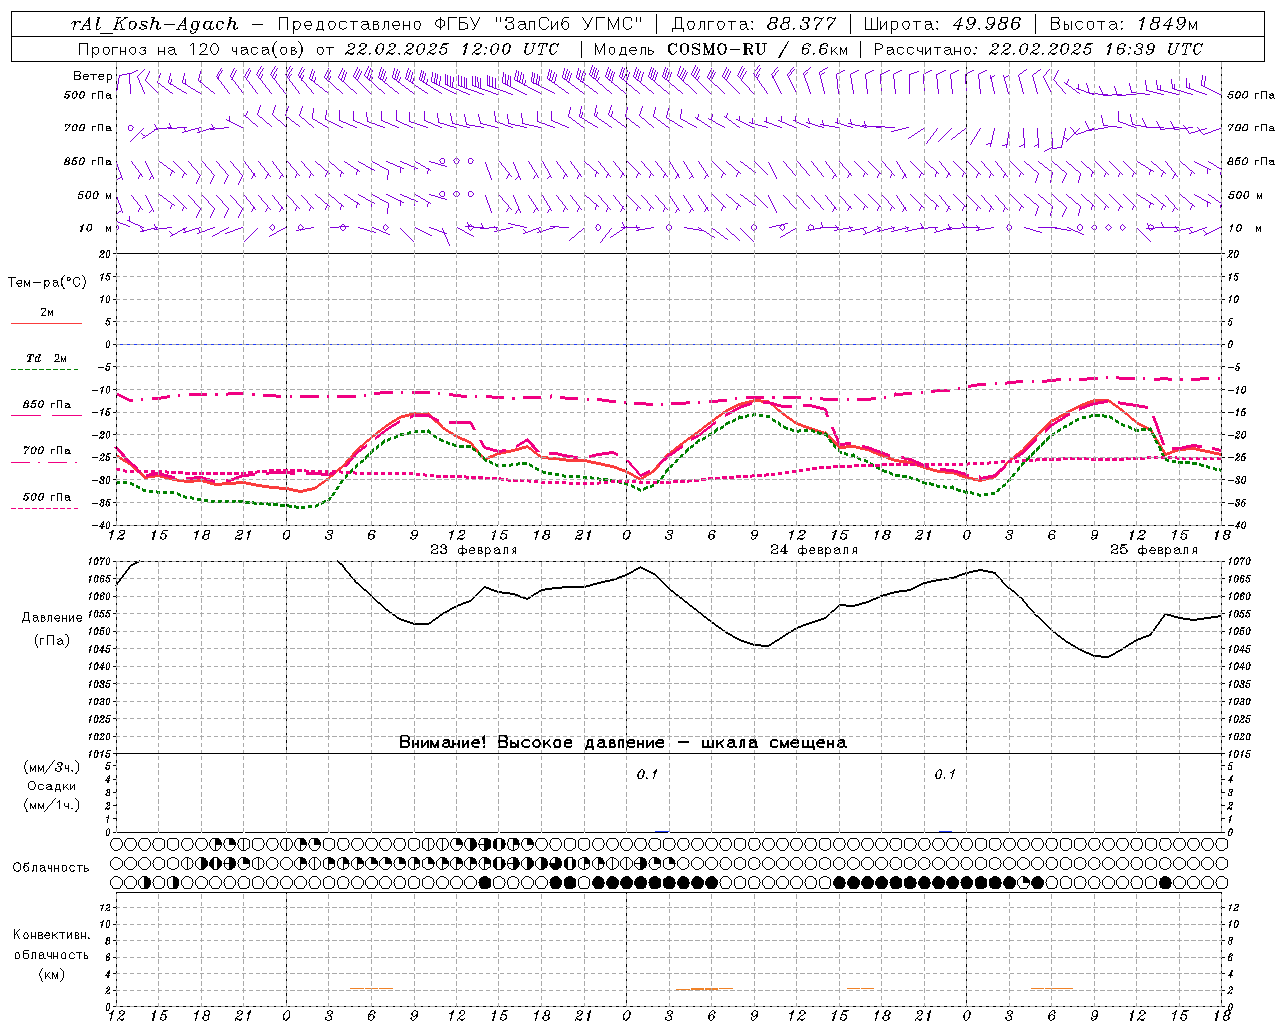Image resolution: width=1280 pixels, height=1024 pixels.
Task: Click the (гПа) unit label under Давление
Action: tap(52, 641)
